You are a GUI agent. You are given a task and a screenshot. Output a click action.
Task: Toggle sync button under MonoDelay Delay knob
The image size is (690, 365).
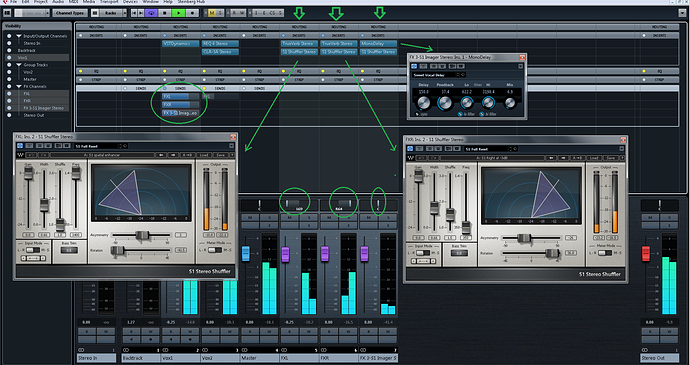coord(417,114)
